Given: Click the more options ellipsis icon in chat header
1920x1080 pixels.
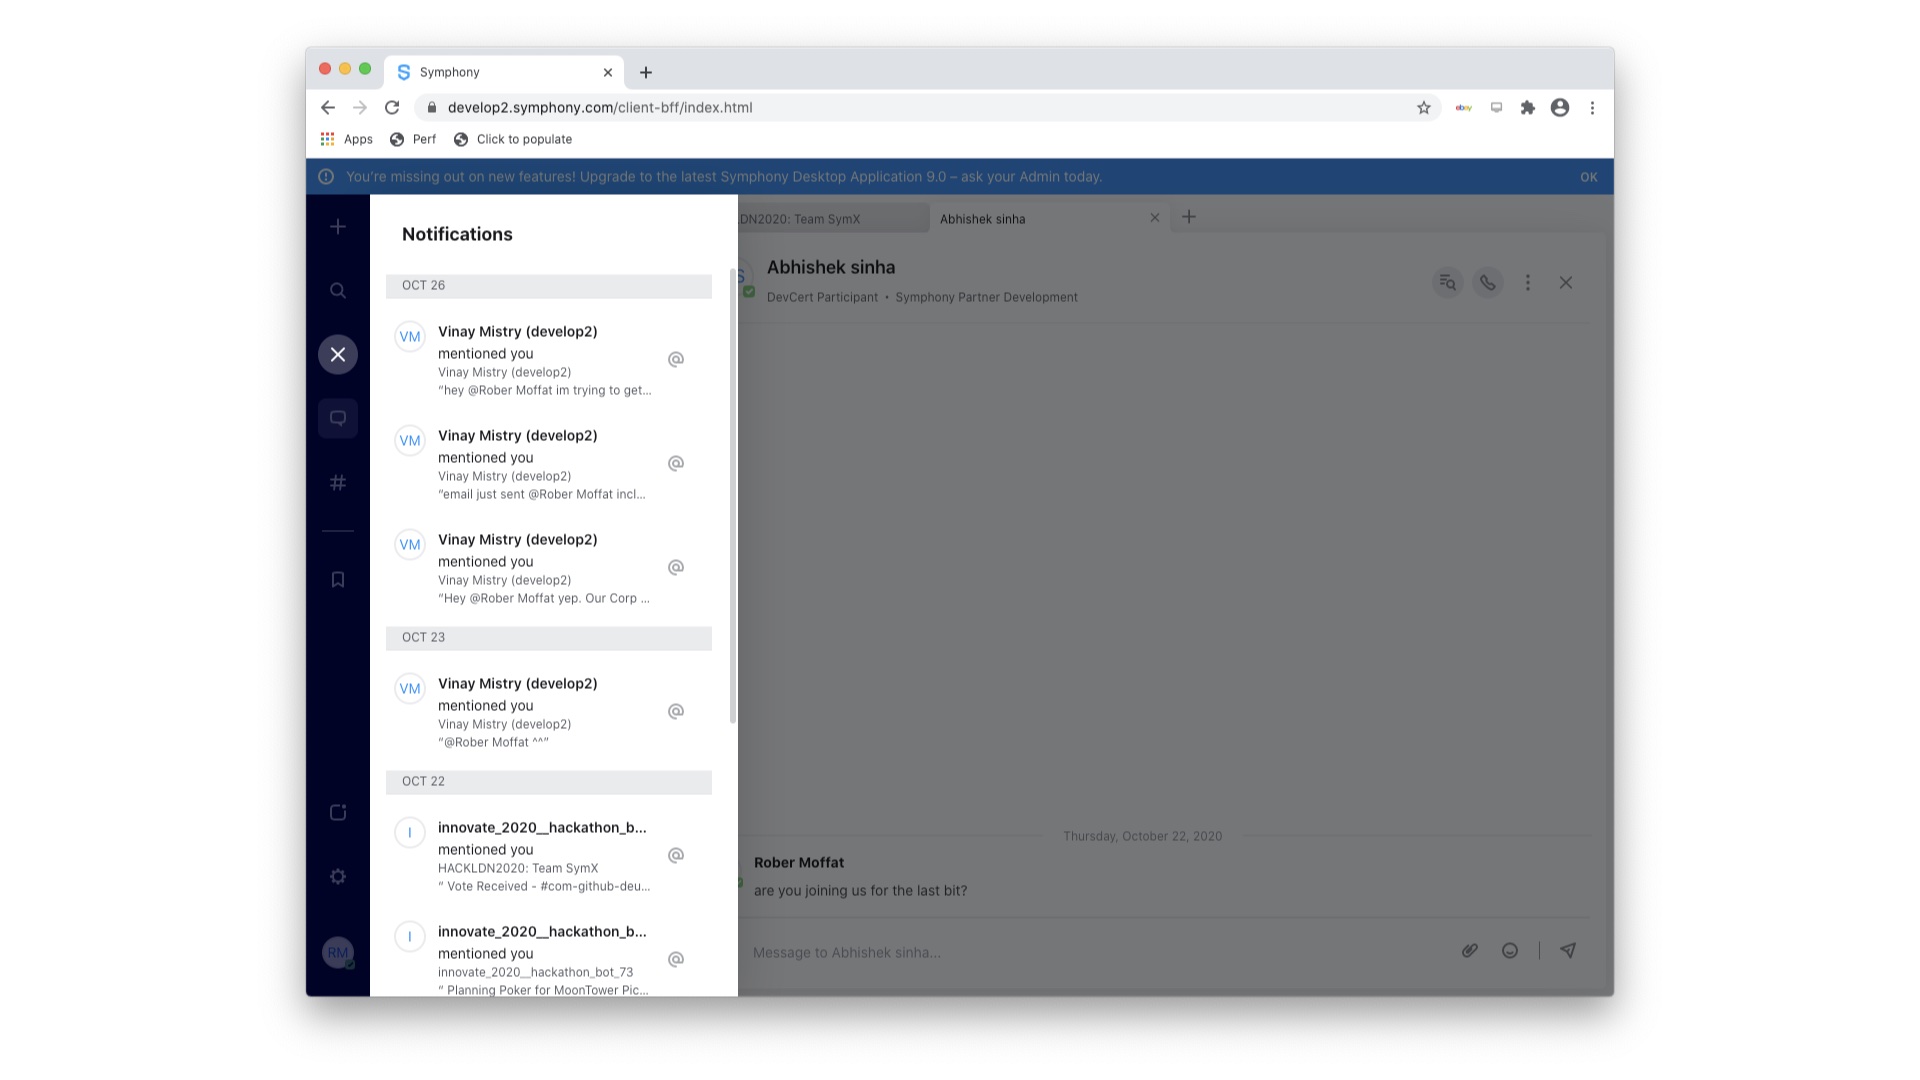Looking at the screenshot, I should point(1528,282).
